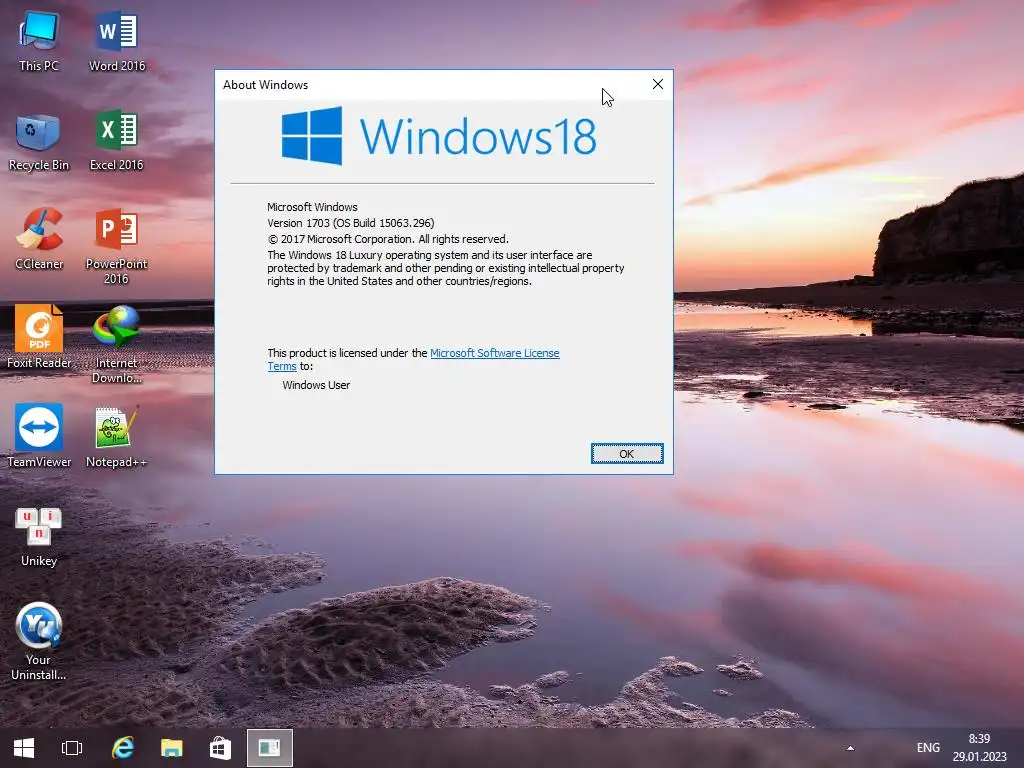Click the active winver taskbar item
This screenshot has width=1024, height=768.
click(x=269, y=748)
